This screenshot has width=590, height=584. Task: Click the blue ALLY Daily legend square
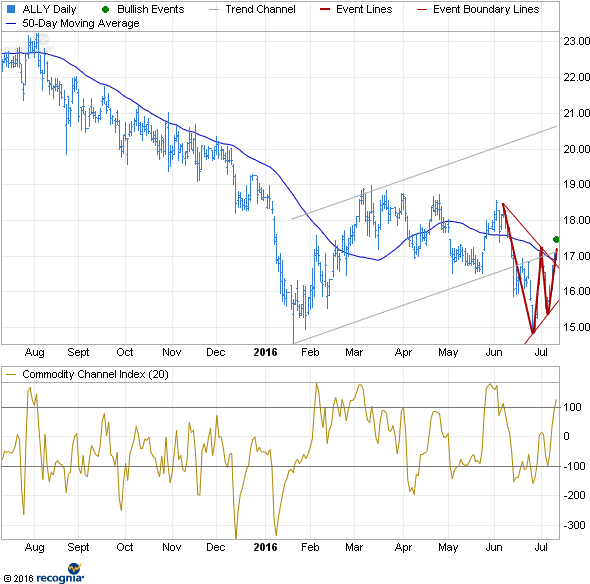point(11,9)
